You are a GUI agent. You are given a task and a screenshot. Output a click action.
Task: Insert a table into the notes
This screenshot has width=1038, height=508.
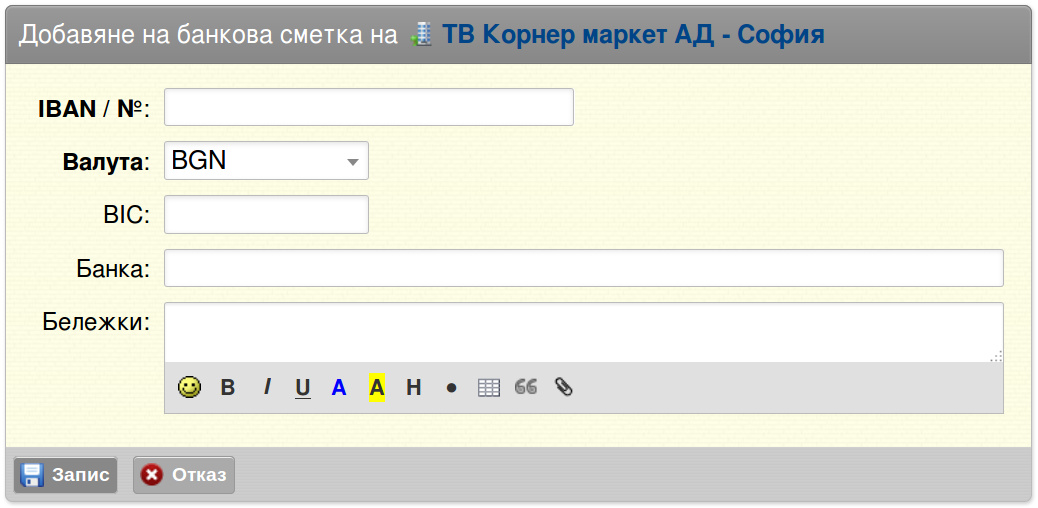(x=489, y=387)
